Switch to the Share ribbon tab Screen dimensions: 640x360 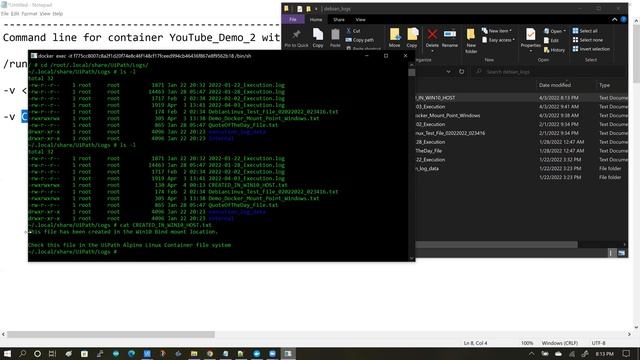pos(339,19)
